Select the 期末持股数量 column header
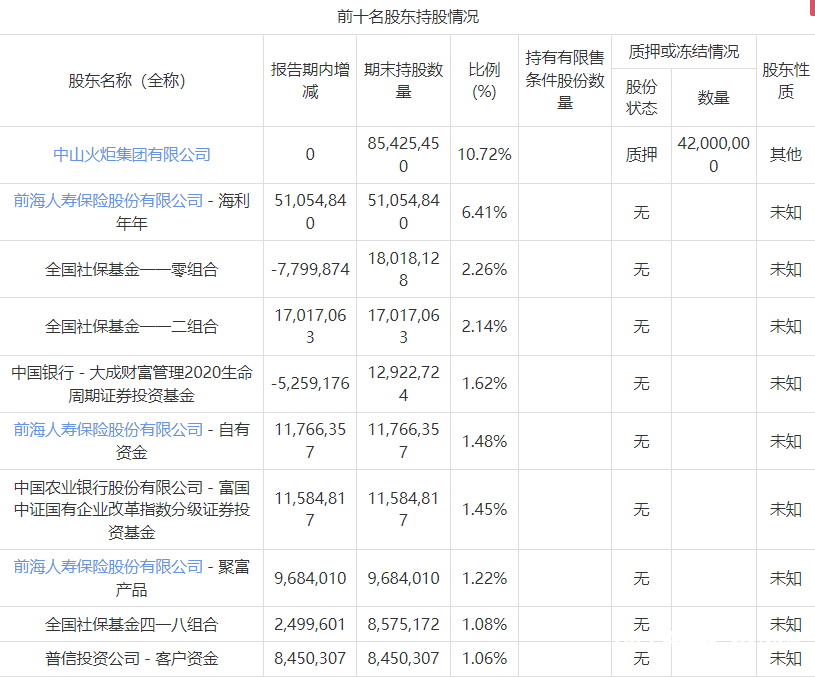The image size is (815, 678). [x=403, y=81]
